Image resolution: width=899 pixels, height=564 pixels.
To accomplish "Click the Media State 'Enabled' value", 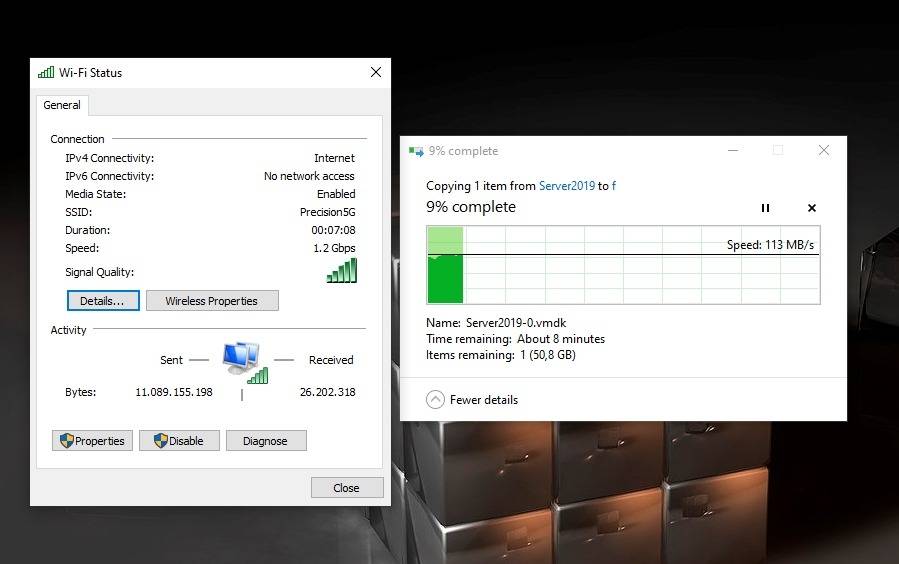I will pos(336,194).
